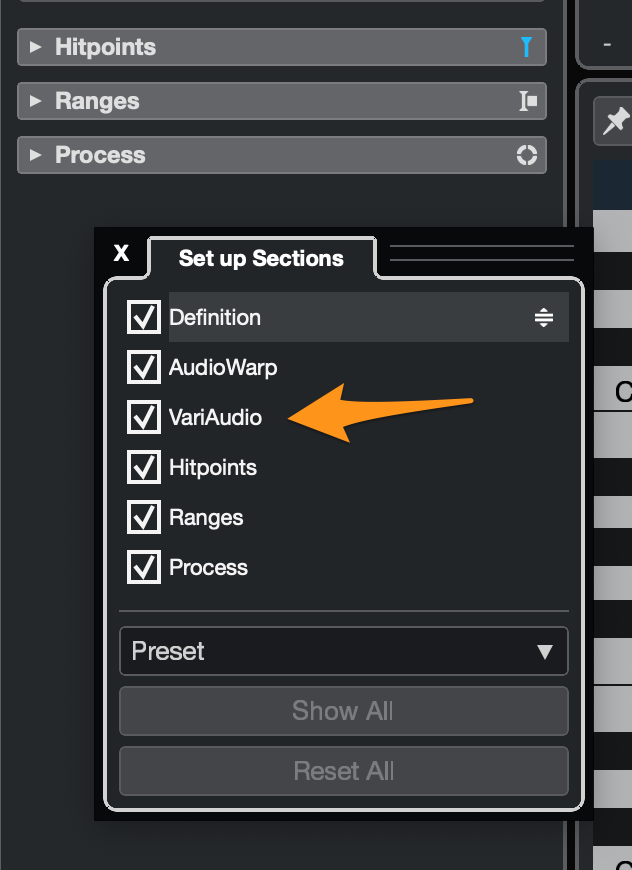Click the Definition reorder handle icon

(x=543, y=318)
